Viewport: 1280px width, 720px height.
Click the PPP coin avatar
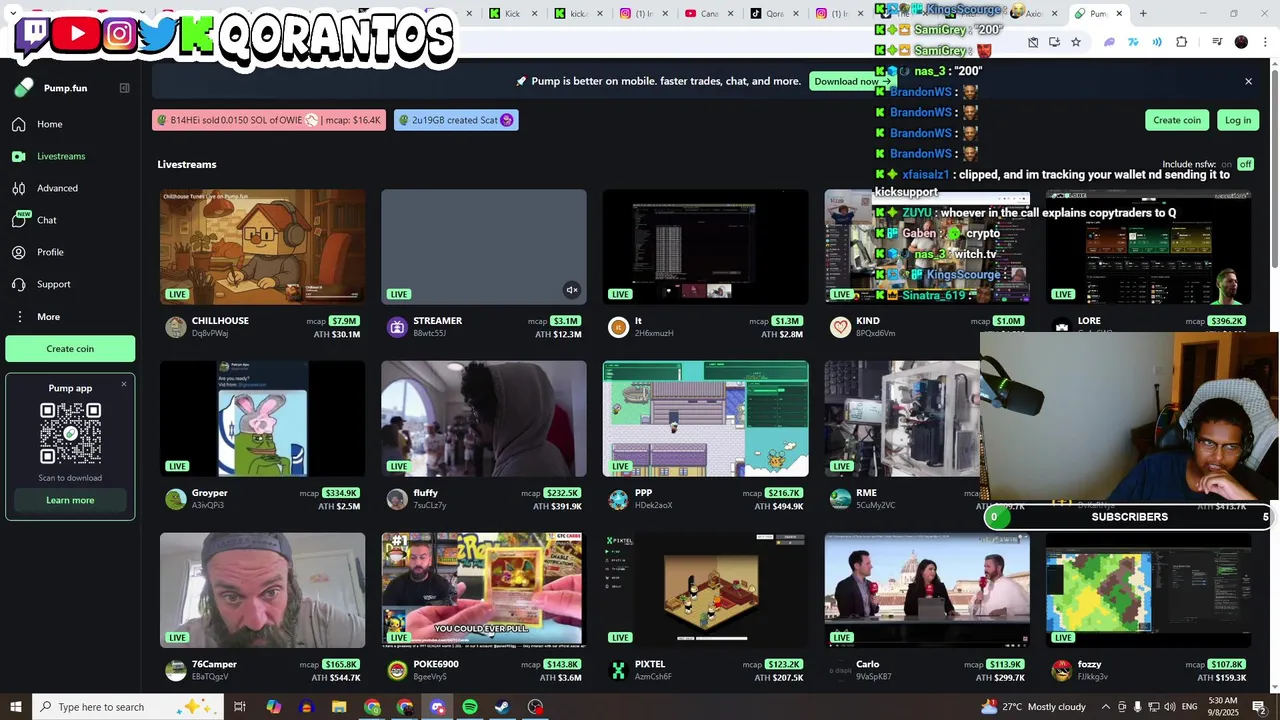pyautogui.click(x=618, y=499)
